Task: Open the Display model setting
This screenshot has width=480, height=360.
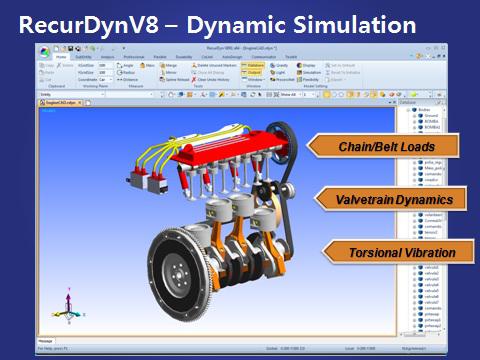Action: pos(306,65)
